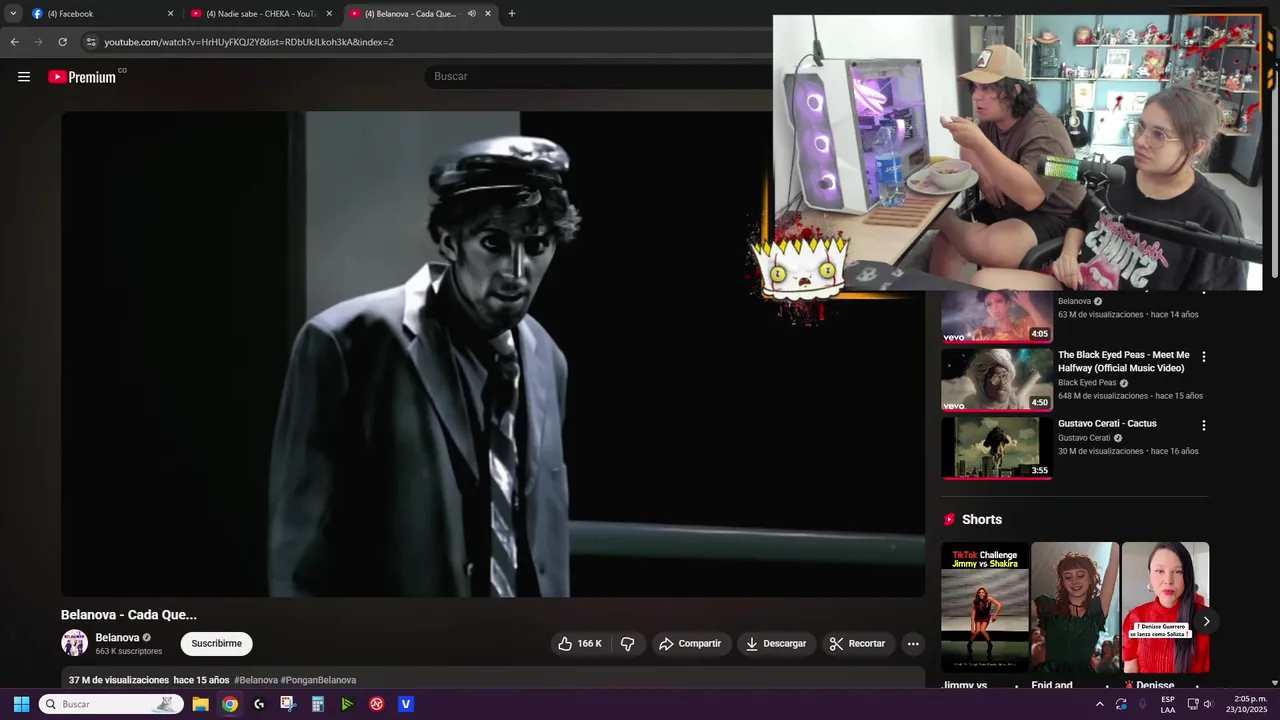Viewport: 1280px width, 720px height.
Task: Open the blue V taskbar app
Action: (x=406, y=704)
